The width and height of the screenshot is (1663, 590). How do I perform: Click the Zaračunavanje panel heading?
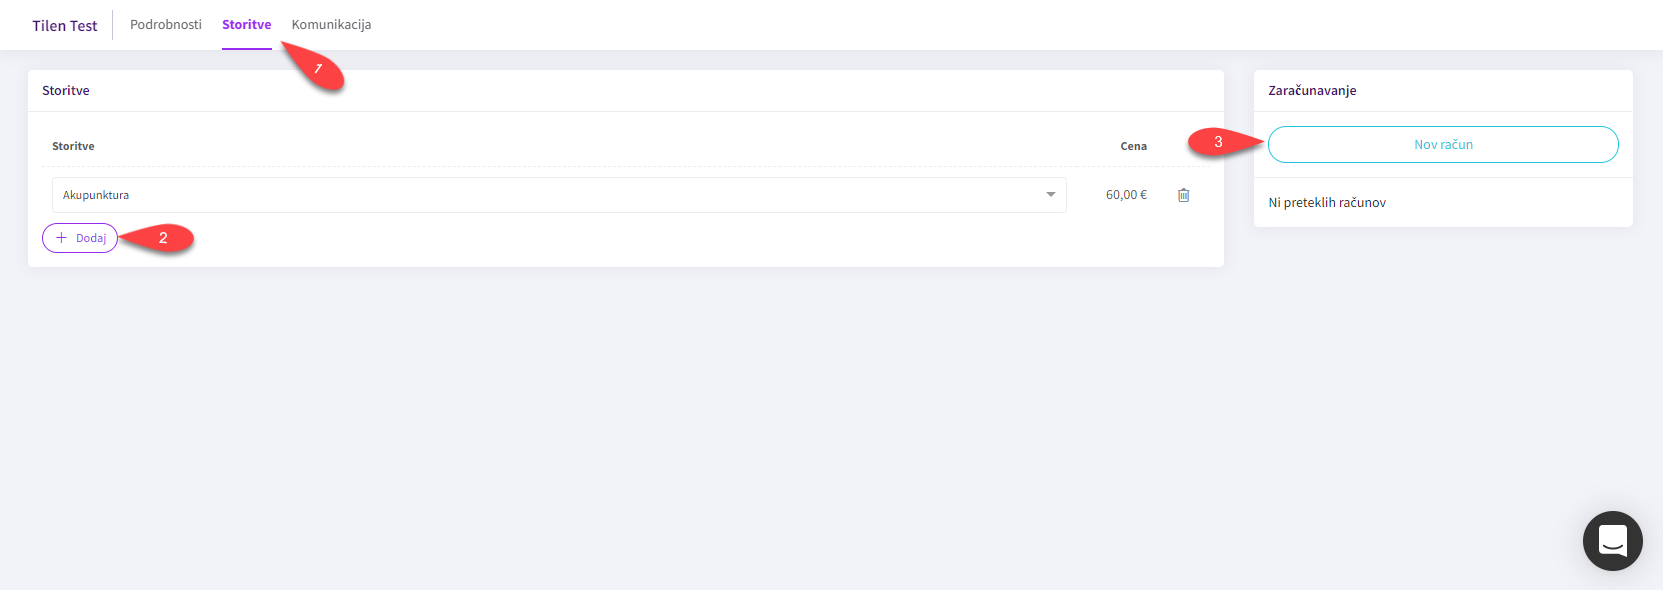1312,91
